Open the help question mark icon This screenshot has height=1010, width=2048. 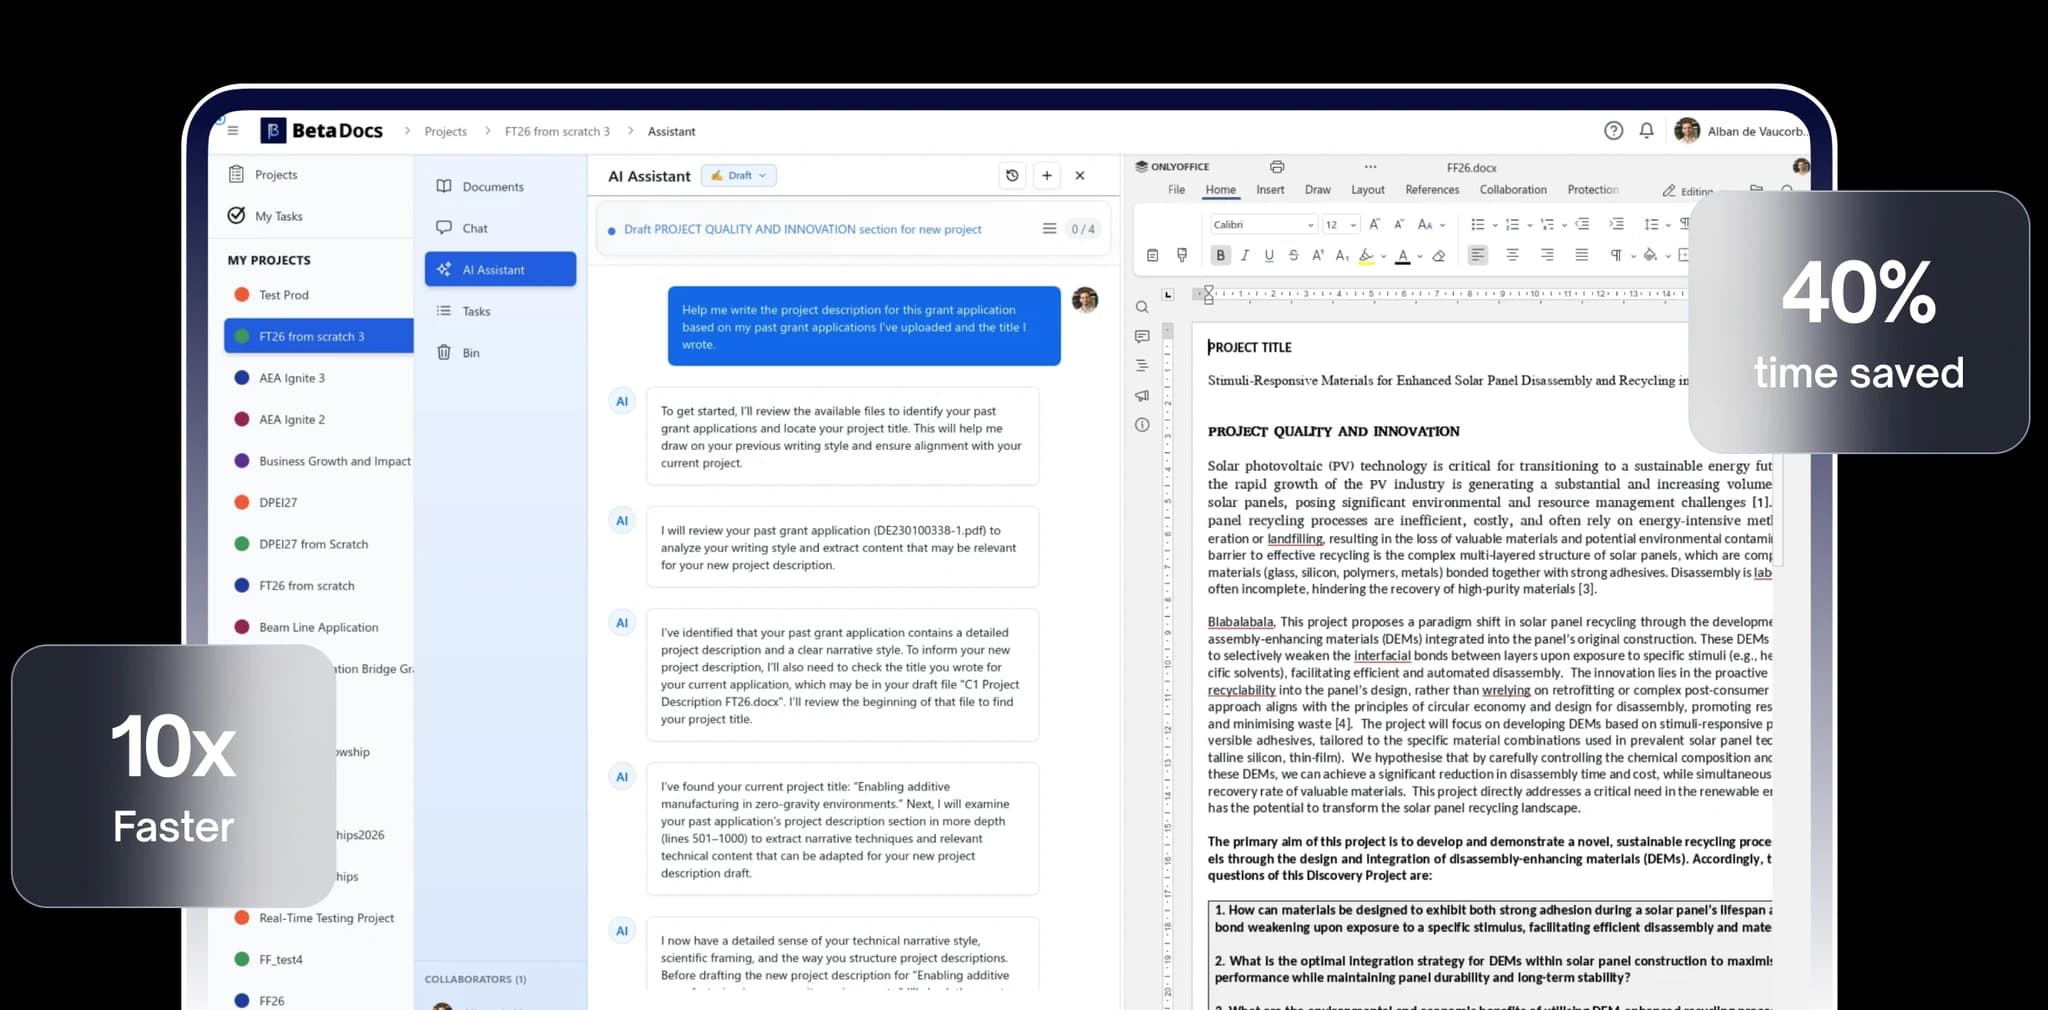[1613, 131]
